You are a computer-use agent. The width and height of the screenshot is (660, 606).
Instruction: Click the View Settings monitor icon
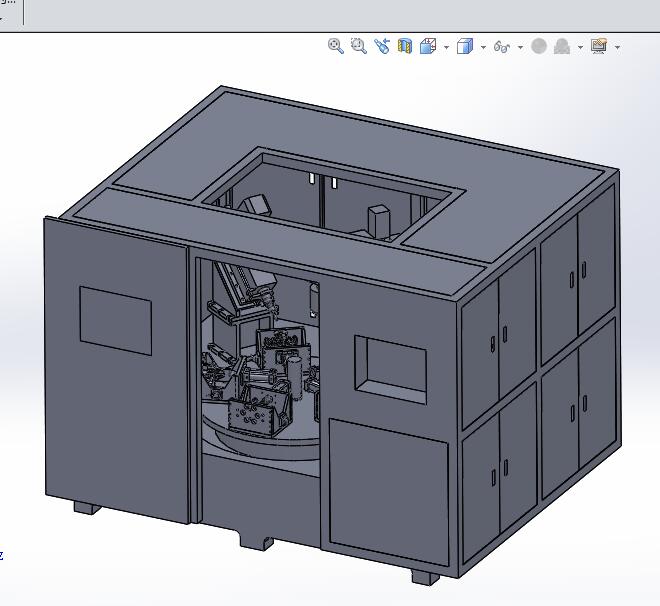[x=599, y=46]
